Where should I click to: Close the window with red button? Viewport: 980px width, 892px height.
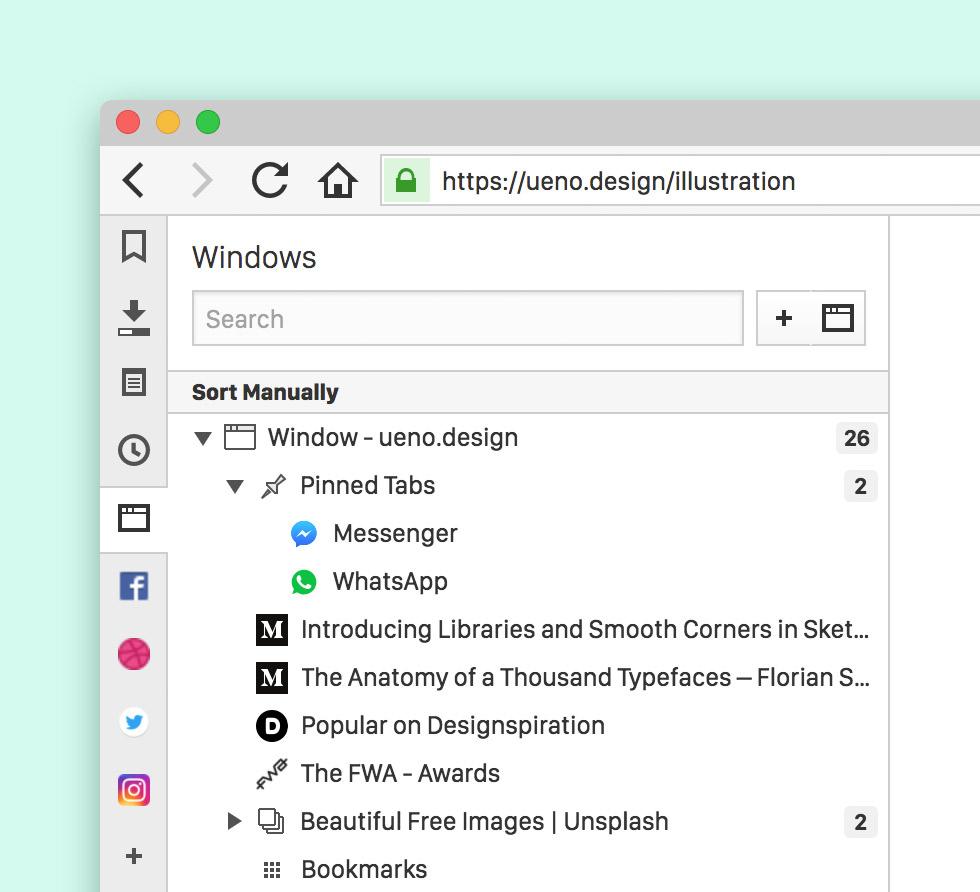tap(128, 122)
